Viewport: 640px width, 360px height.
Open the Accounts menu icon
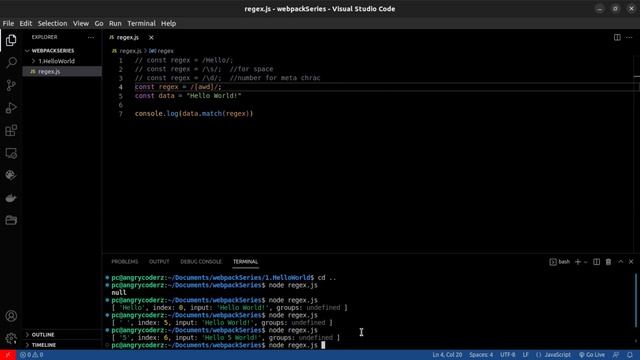click(11, 316)
